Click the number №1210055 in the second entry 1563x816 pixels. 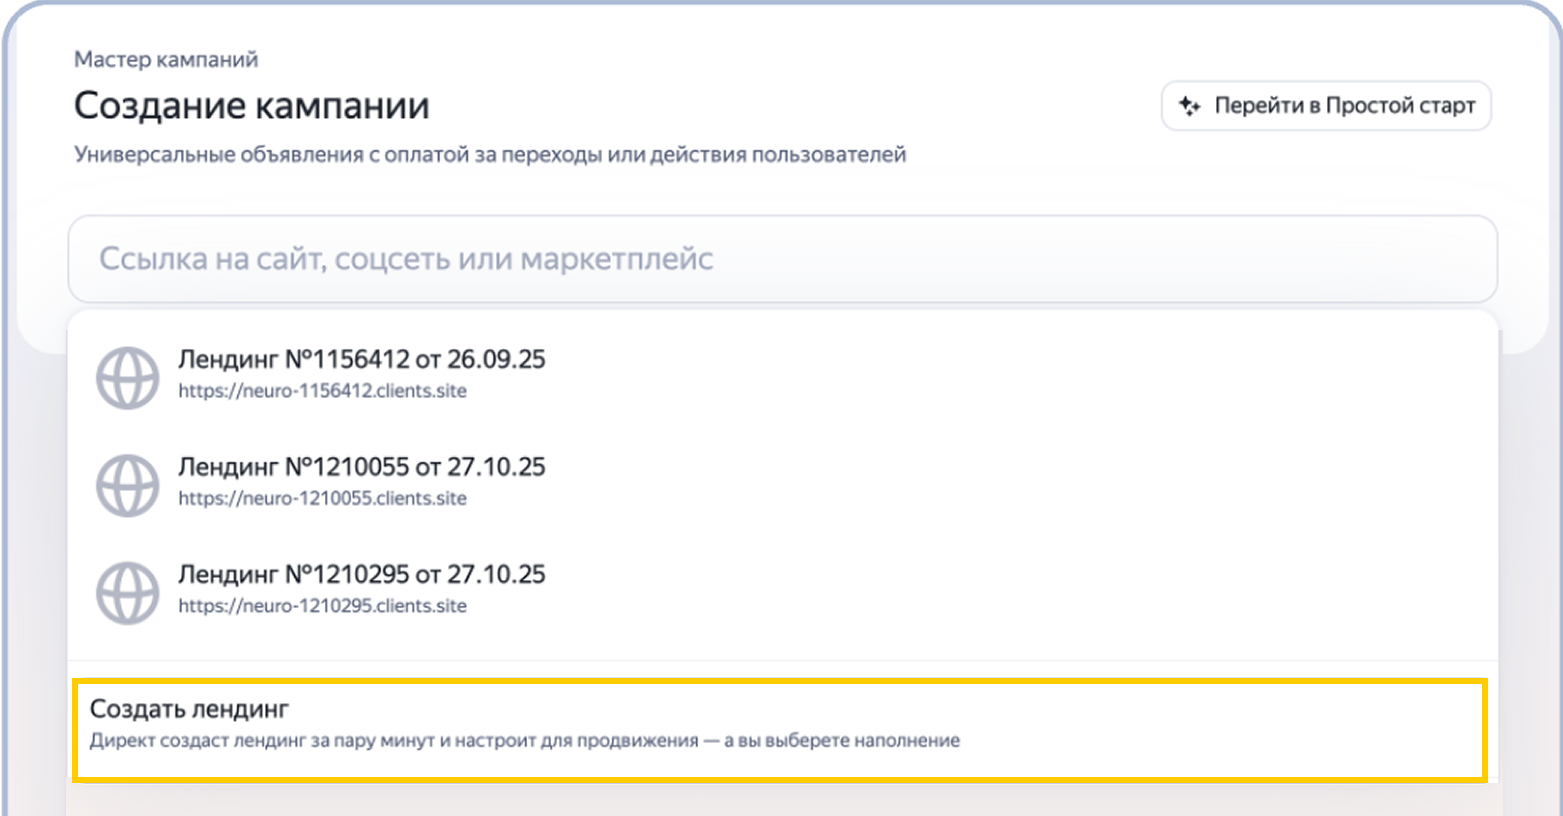(x=347, y=467)
